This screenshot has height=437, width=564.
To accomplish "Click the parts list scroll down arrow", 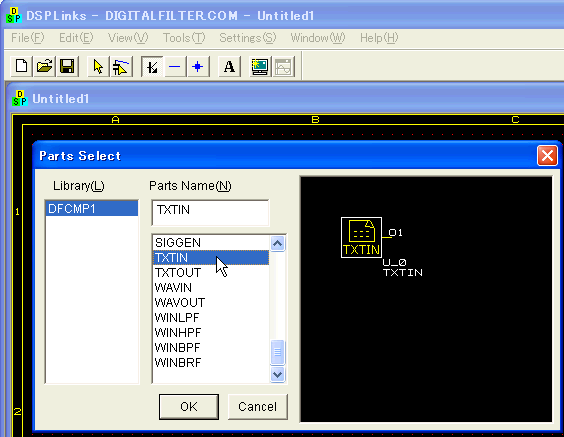I will tap(277, 374).
